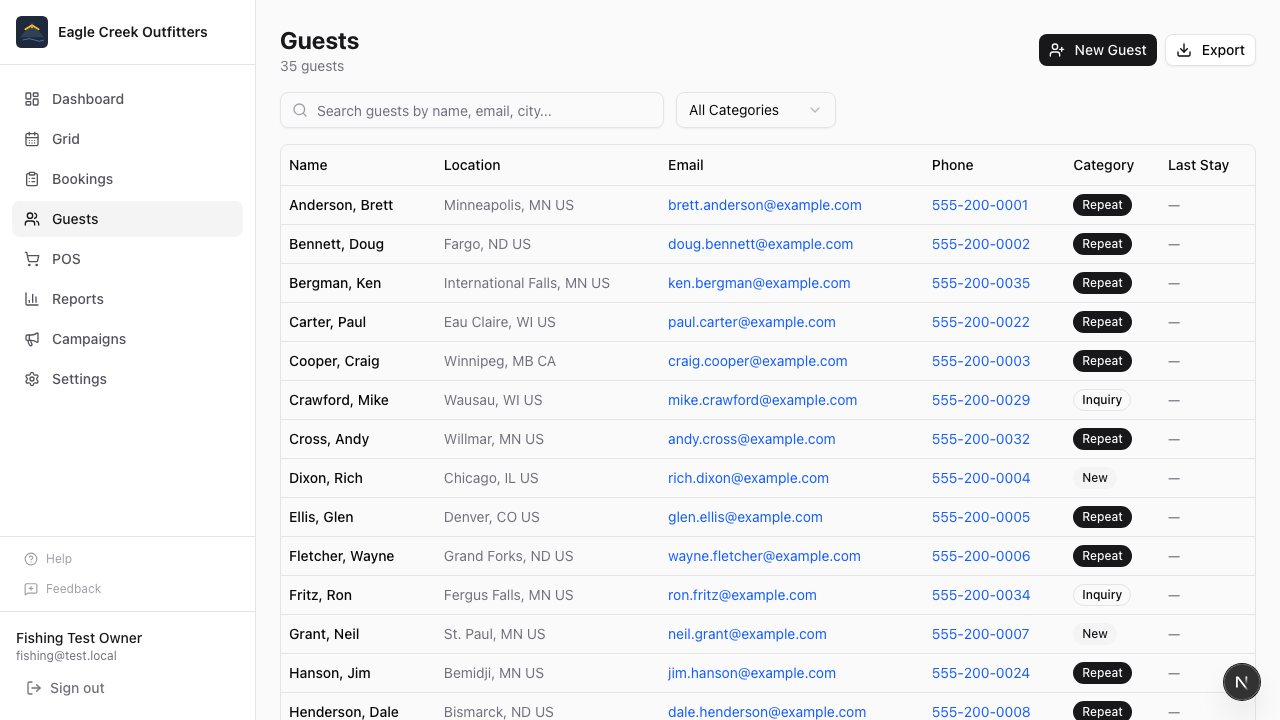This screenshot has height=720, width=1280.
Task: Click the Help question mark icon
Action: (31, 559)
